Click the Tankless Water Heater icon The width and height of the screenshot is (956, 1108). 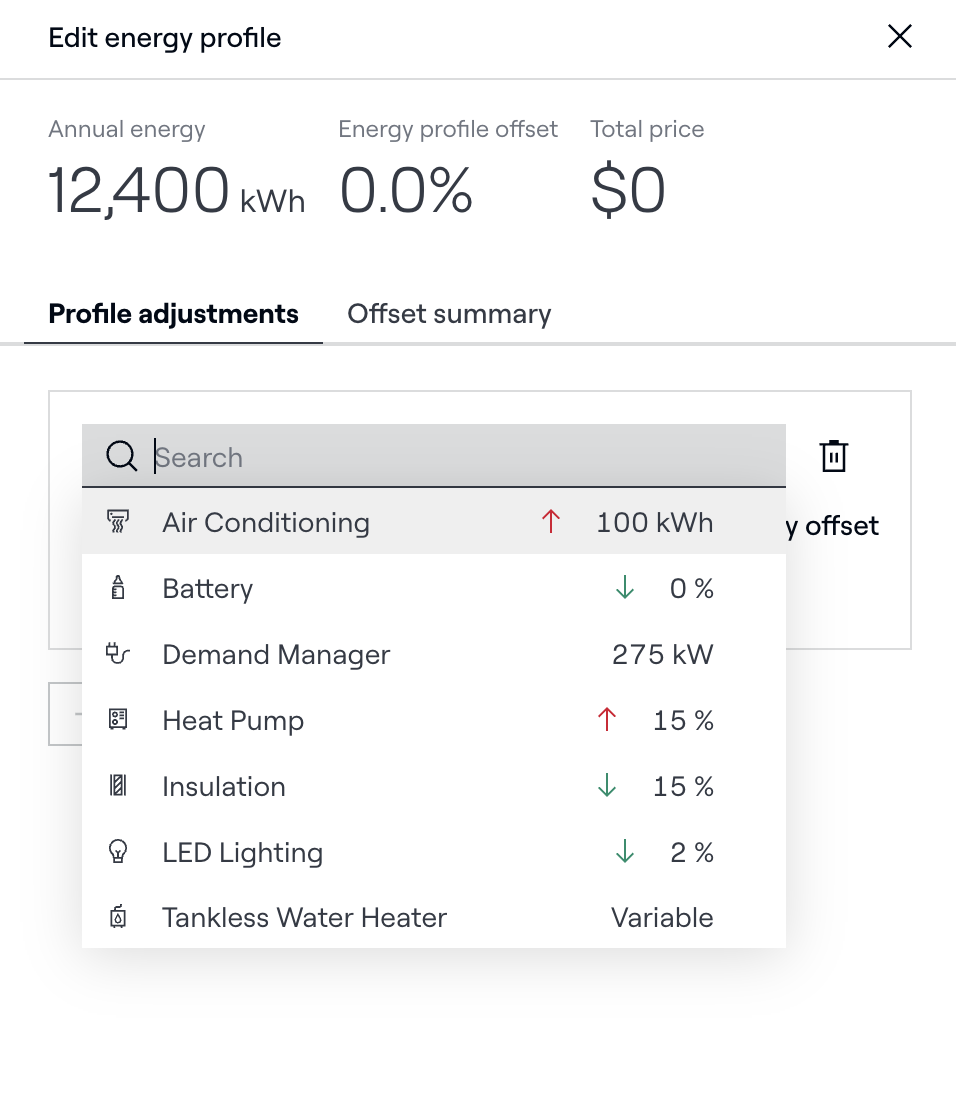coord(118,917)
